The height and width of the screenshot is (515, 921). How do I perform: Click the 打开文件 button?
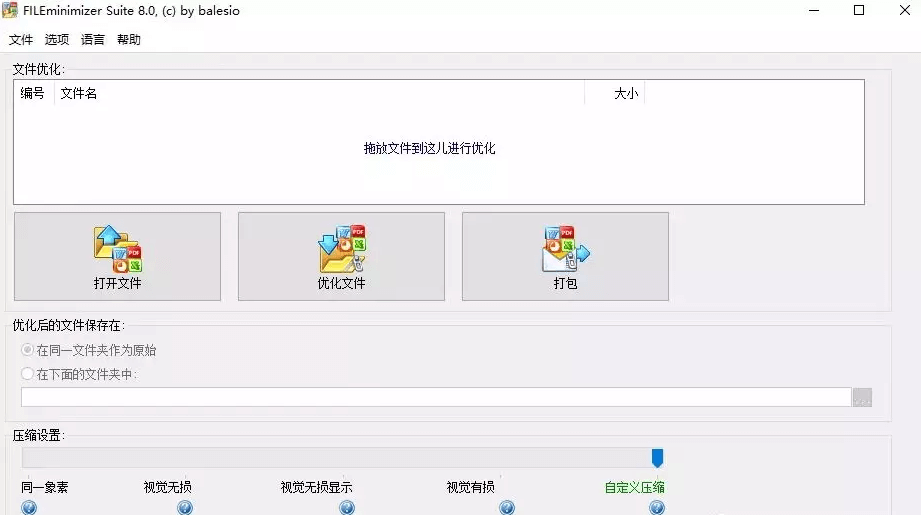coord(117,257)
